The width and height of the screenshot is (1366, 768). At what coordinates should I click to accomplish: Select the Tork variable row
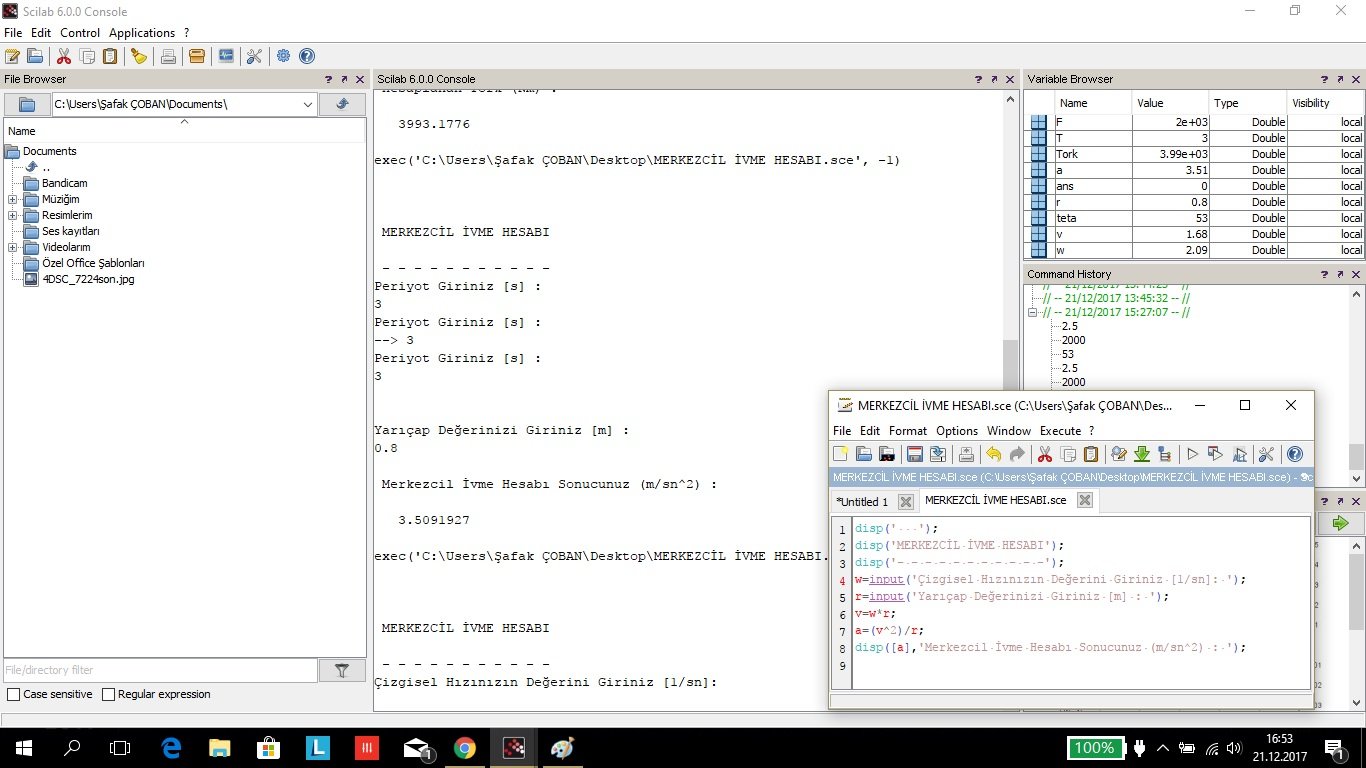pyautogui.click(x=1196, y=154)
